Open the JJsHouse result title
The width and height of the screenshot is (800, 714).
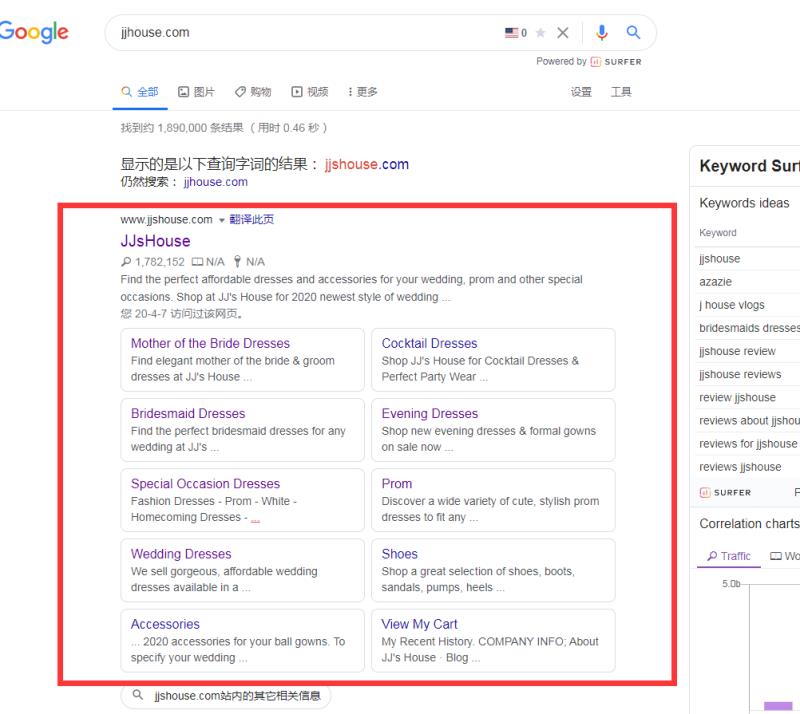pos(156,241)
